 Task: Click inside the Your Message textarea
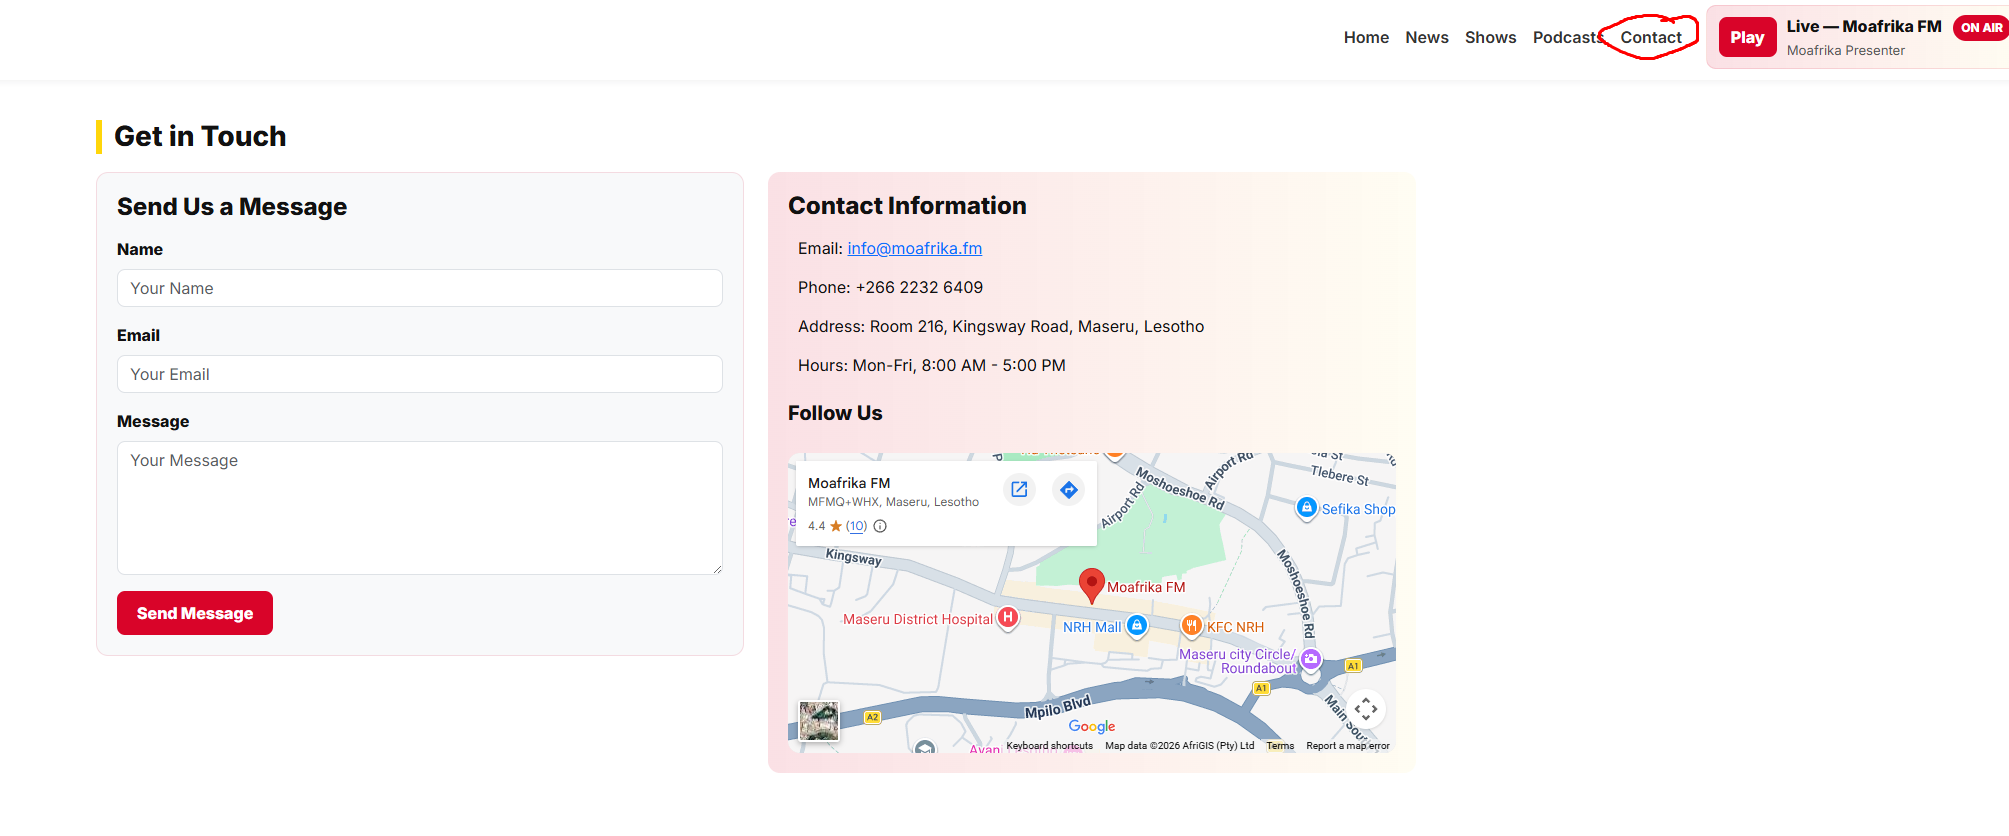pyautogui.click(x=419, y=508)
